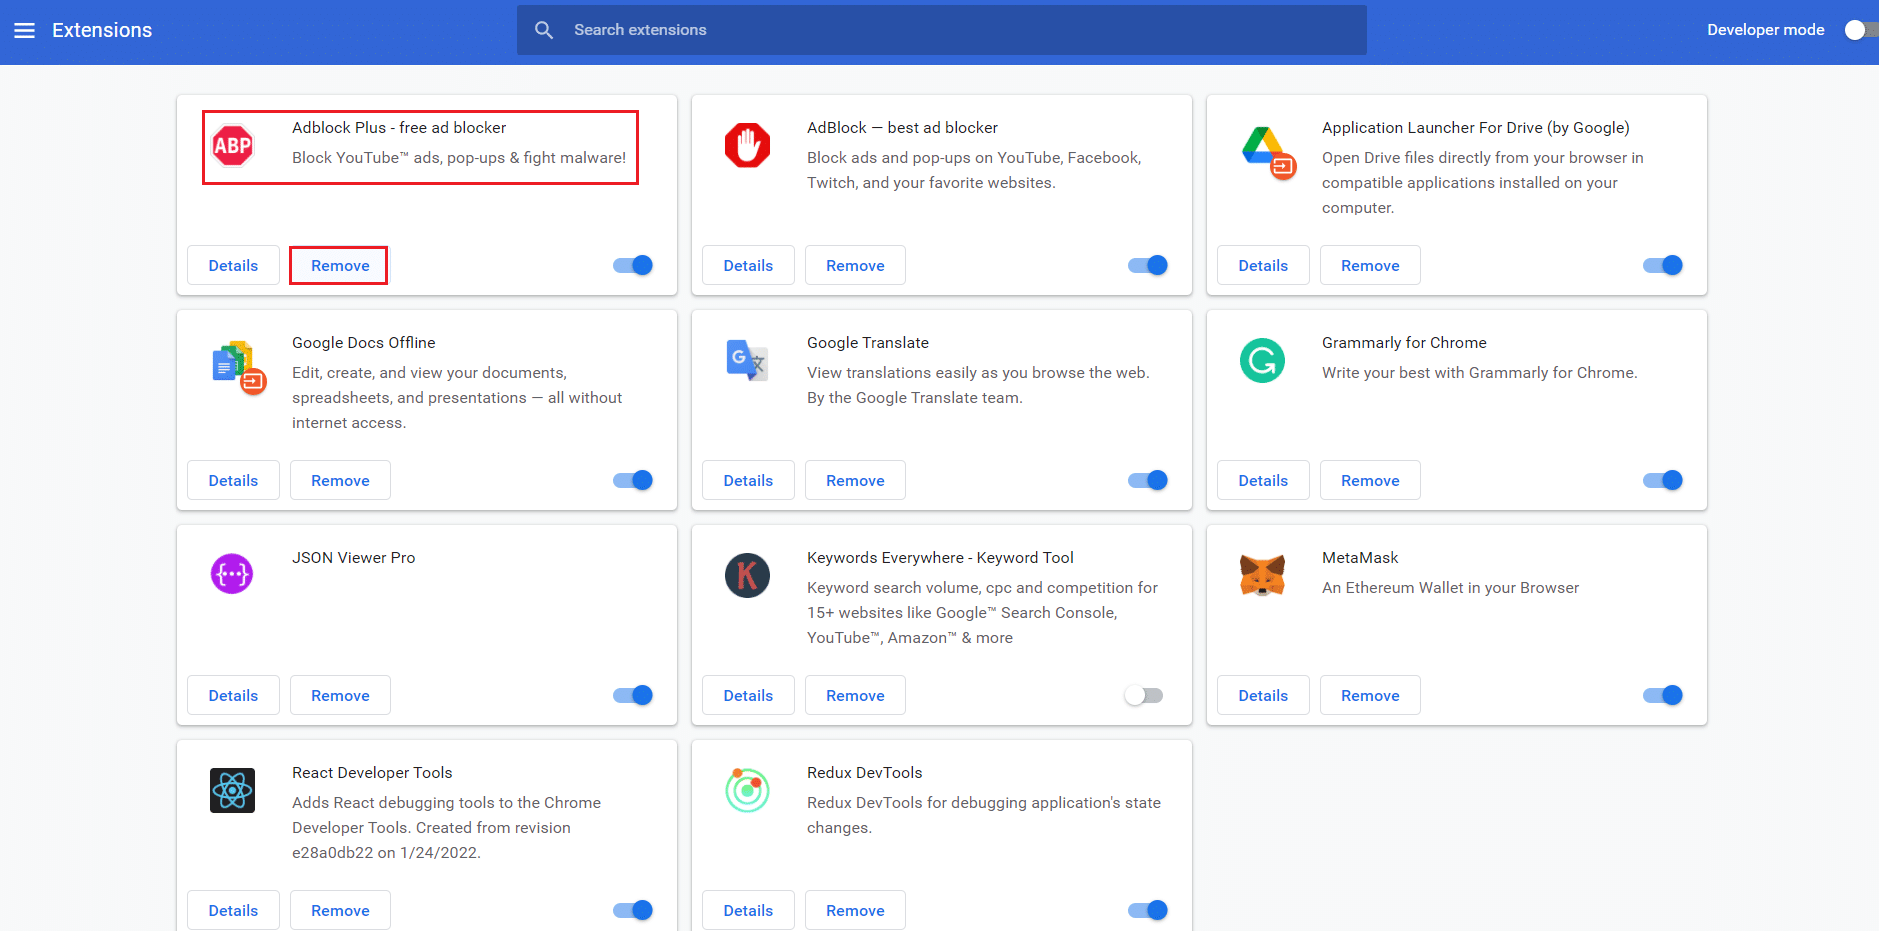Screen dimensions: 1879x931
Task: View Details of Redux DevTools
Action: pos(748,910)
